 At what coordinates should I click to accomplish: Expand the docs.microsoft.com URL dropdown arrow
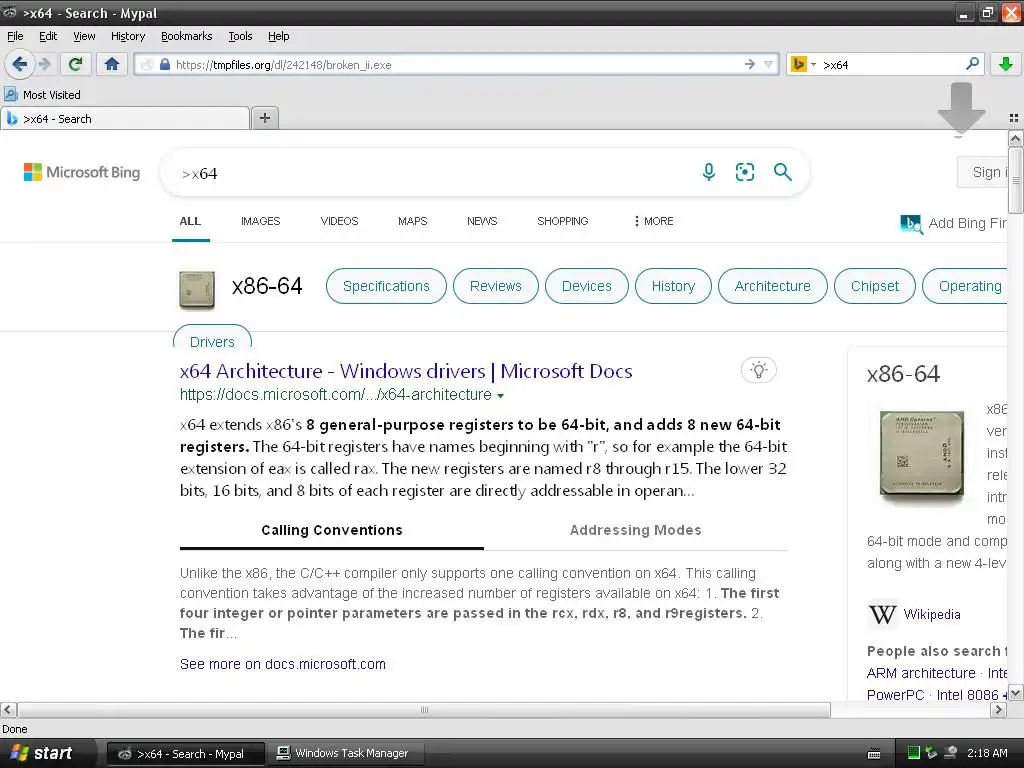click(x=500, y=396)
